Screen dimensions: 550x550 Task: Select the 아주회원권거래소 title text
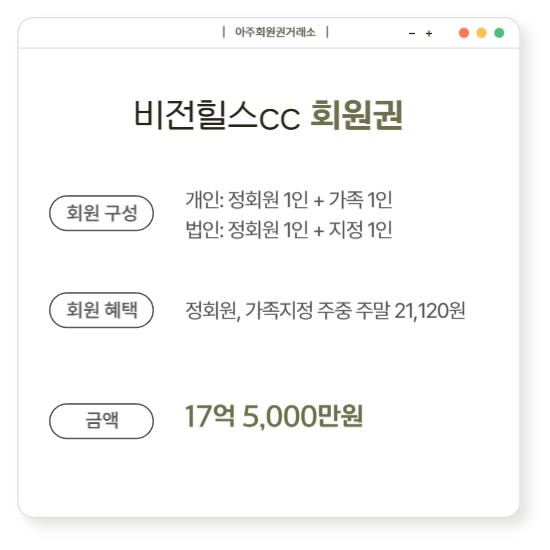coord(275,32)
